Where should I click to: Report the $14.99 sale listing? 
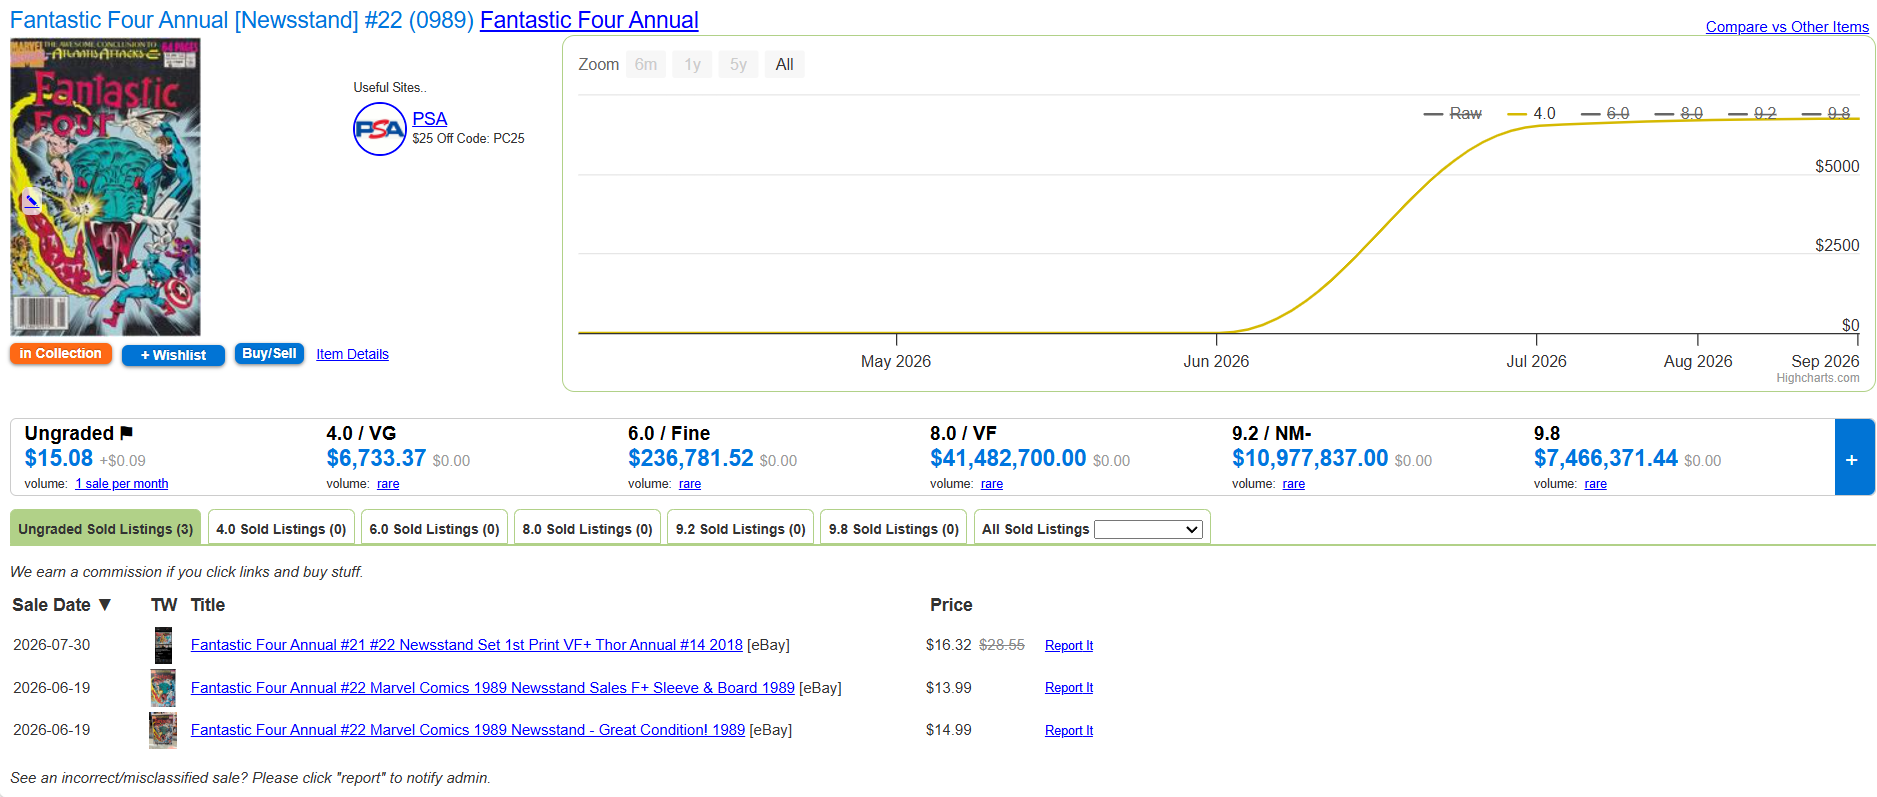click(x=1069, y=731)
